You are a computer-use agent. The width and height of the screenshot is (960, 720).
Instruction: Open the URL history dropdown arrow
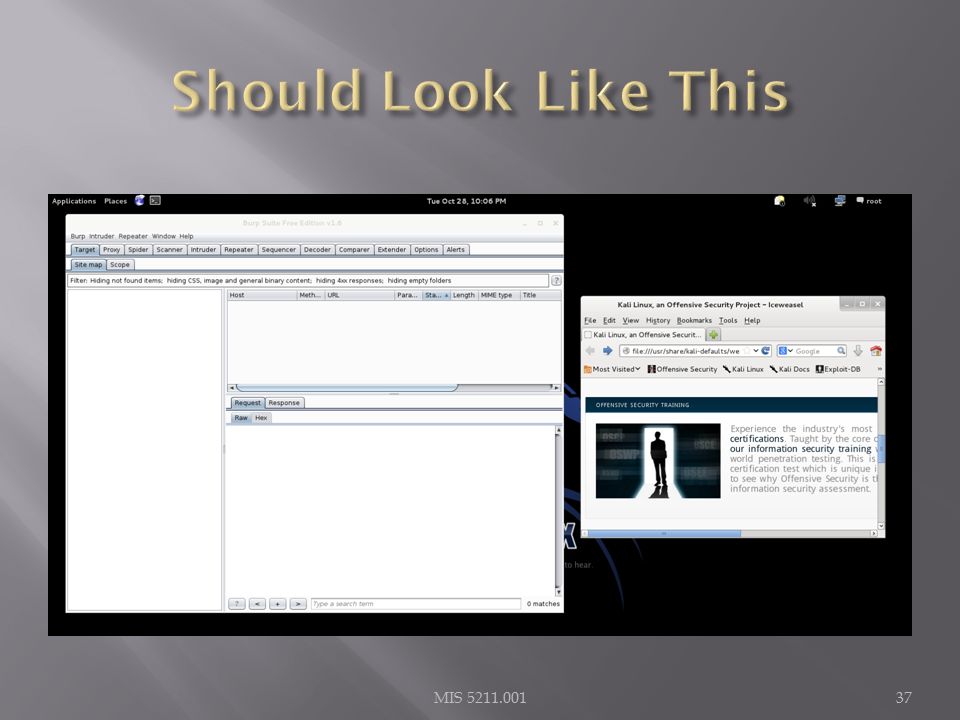tap(756, 351)
